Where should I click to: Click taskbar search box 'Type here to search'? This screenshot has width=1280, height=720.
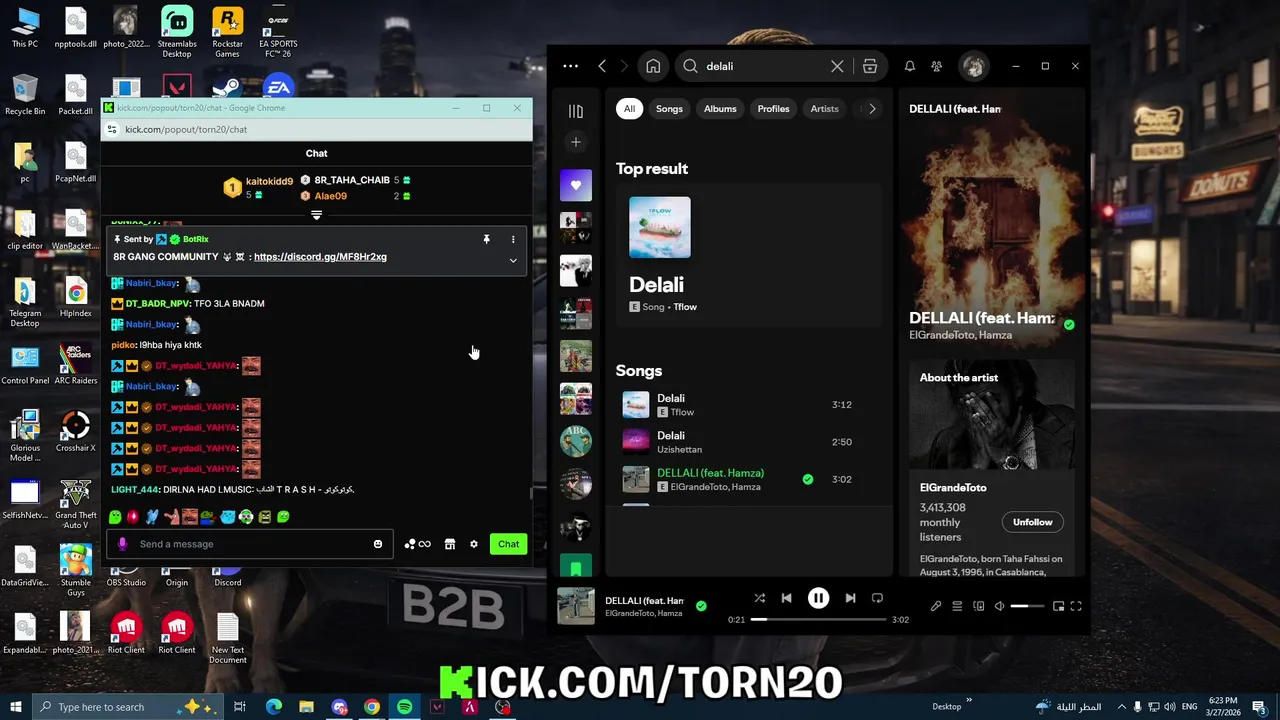point(130,707)
